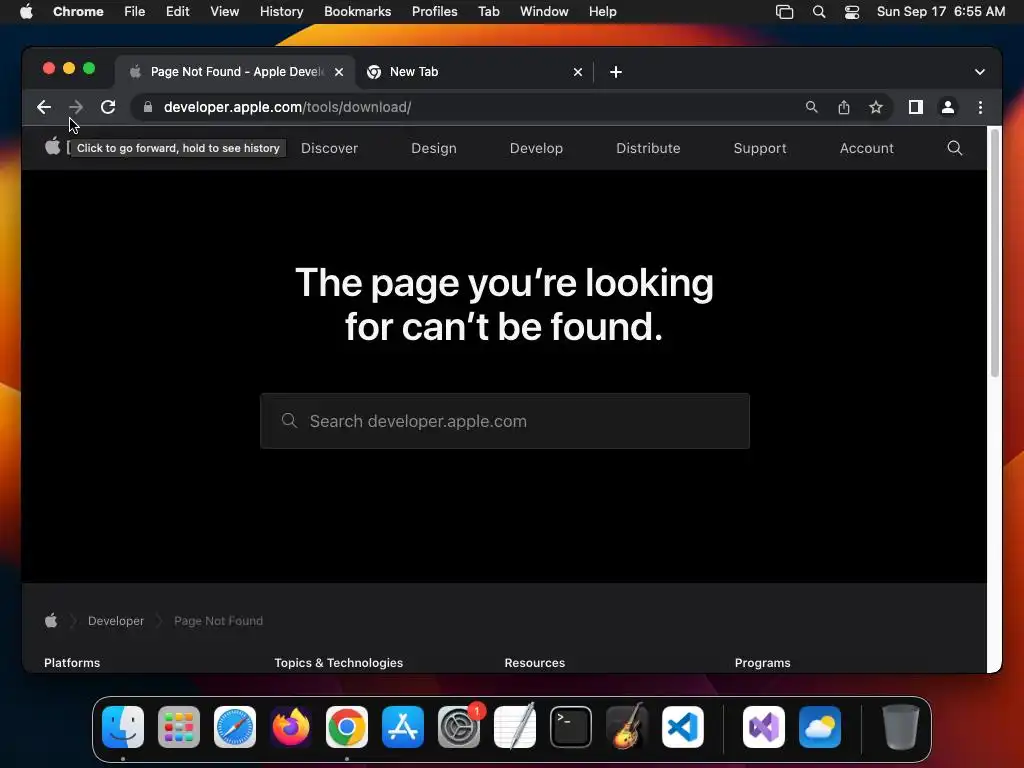This screenshot has height=768, width=1024.
Task: Open Firefox from the Dock
Action: point(291,727)
